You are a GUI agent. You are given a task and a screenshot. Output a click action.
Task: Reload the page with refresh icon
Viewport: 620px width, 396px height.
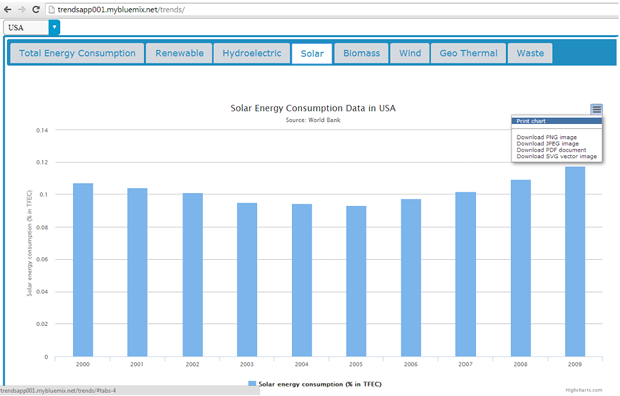click(x=36, y=9)
